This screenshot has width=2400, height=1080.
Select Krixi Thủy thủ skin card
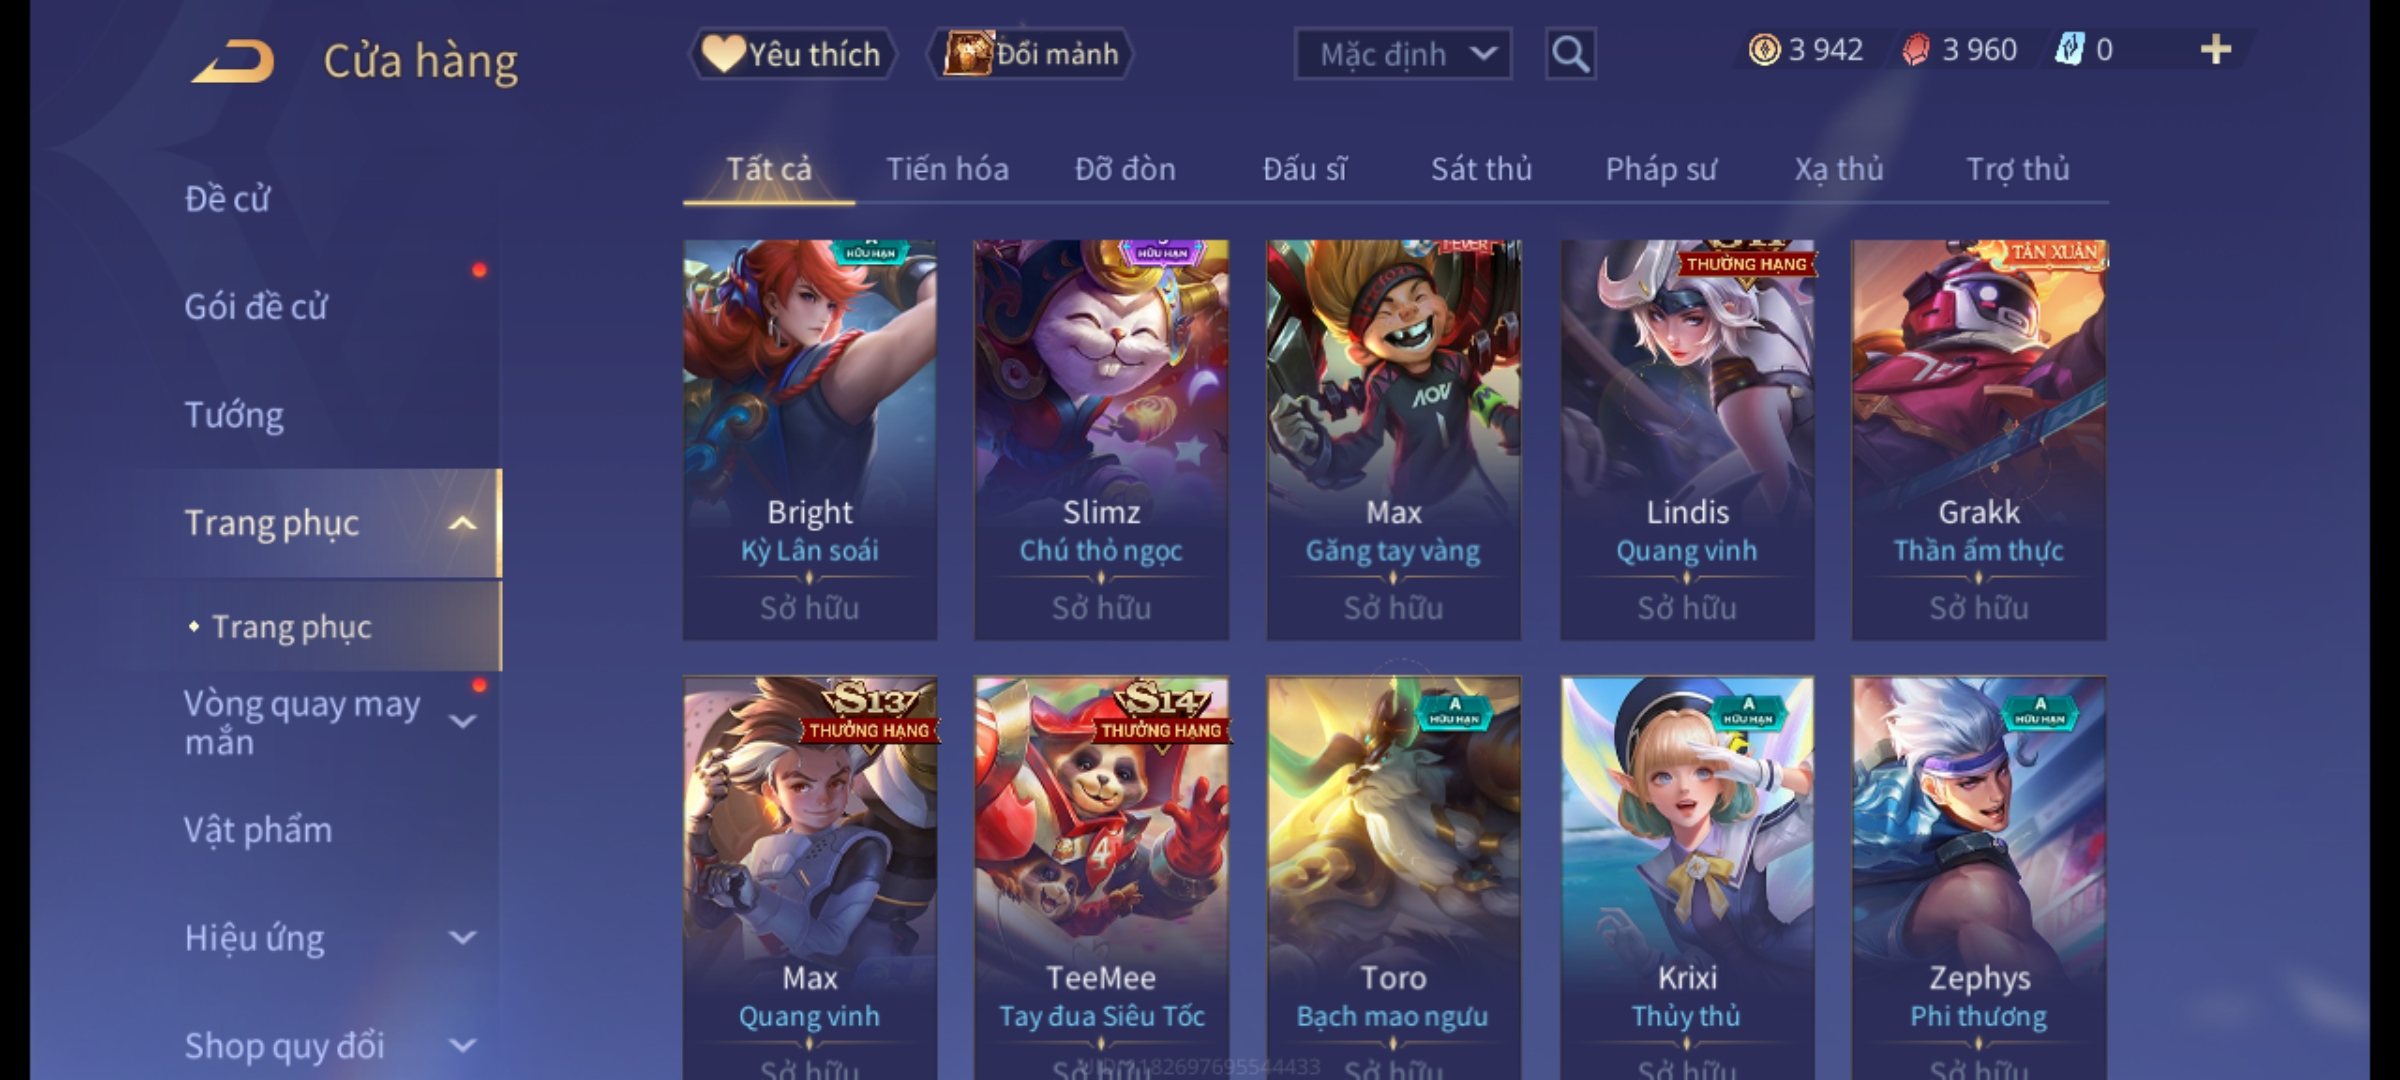pos(1687,878)
